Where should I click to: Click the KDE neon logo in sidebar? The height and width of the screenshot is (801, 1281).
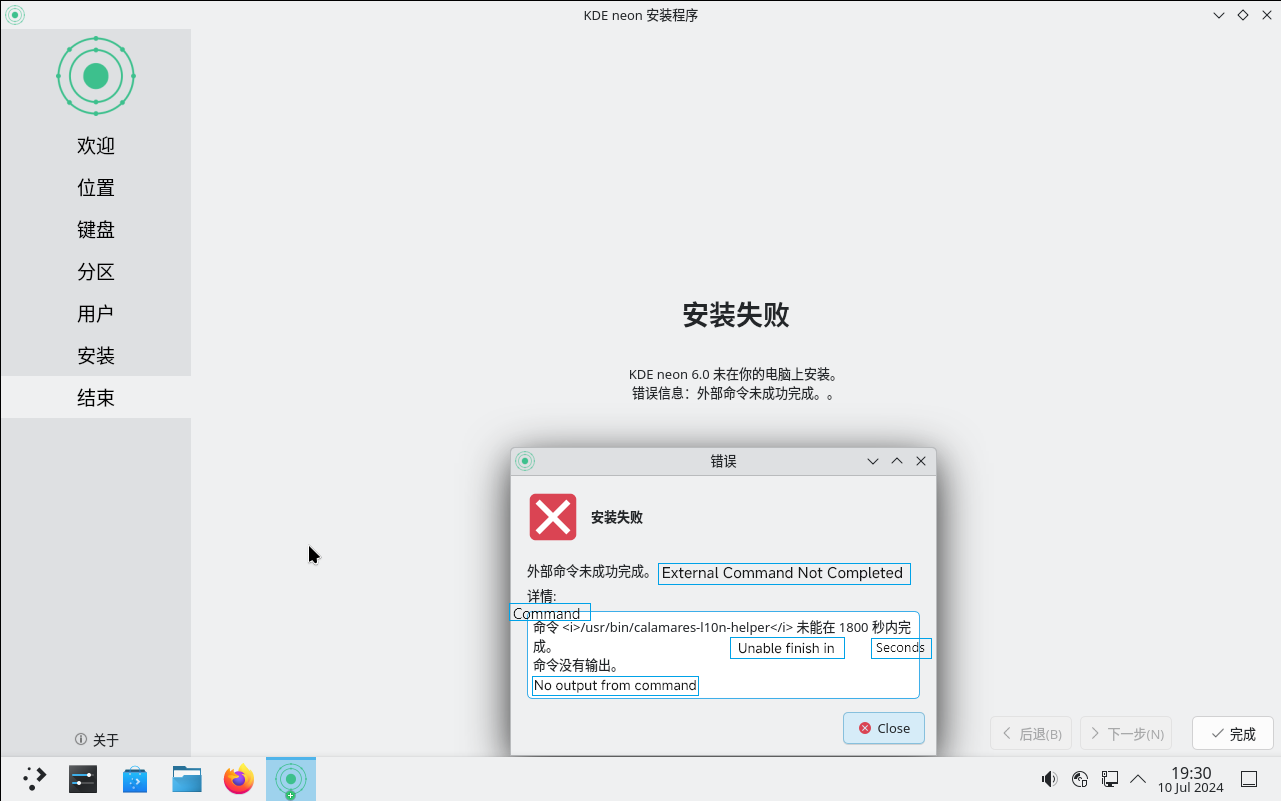(96, 76)
